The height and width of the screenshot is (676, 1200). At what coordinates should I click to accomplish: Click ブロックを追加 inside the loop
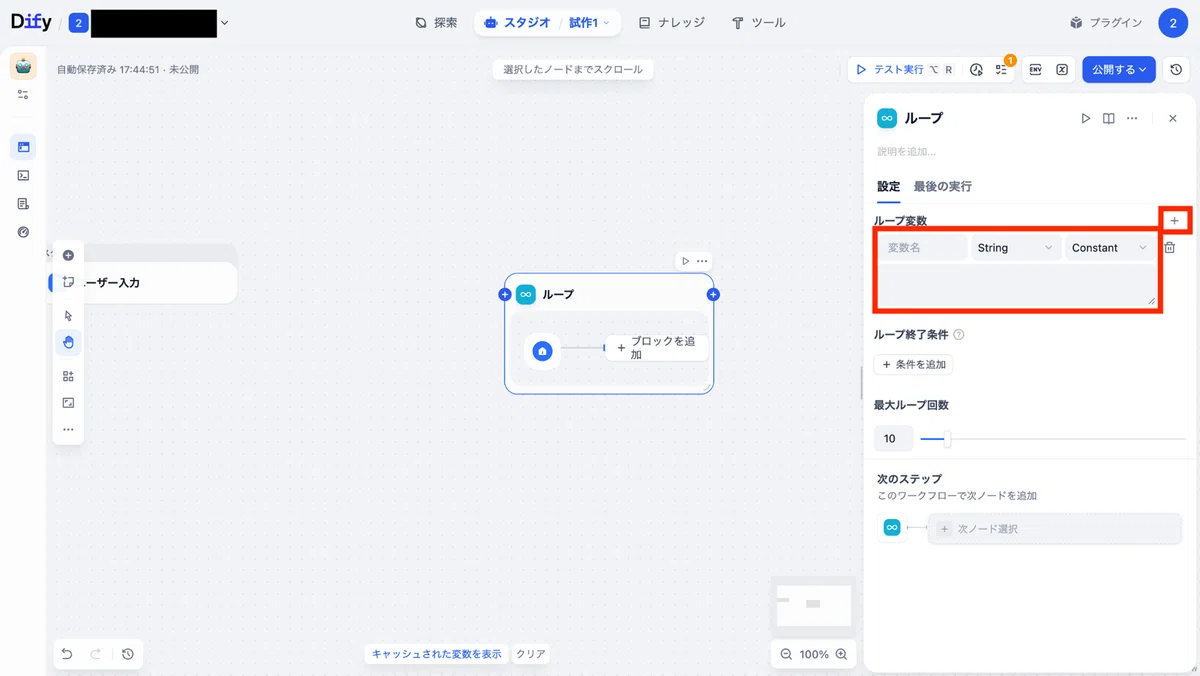tap(657, 347)
